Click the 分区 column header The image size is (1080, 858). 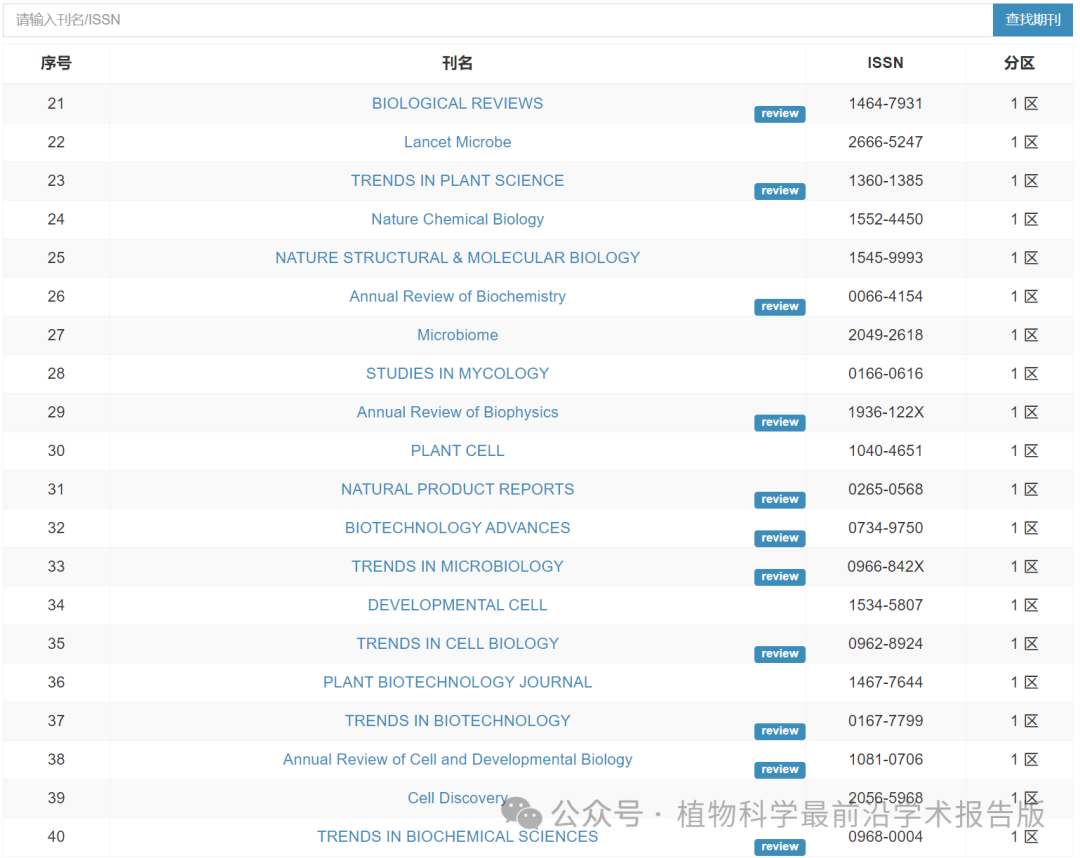[x=1019, y=63]
